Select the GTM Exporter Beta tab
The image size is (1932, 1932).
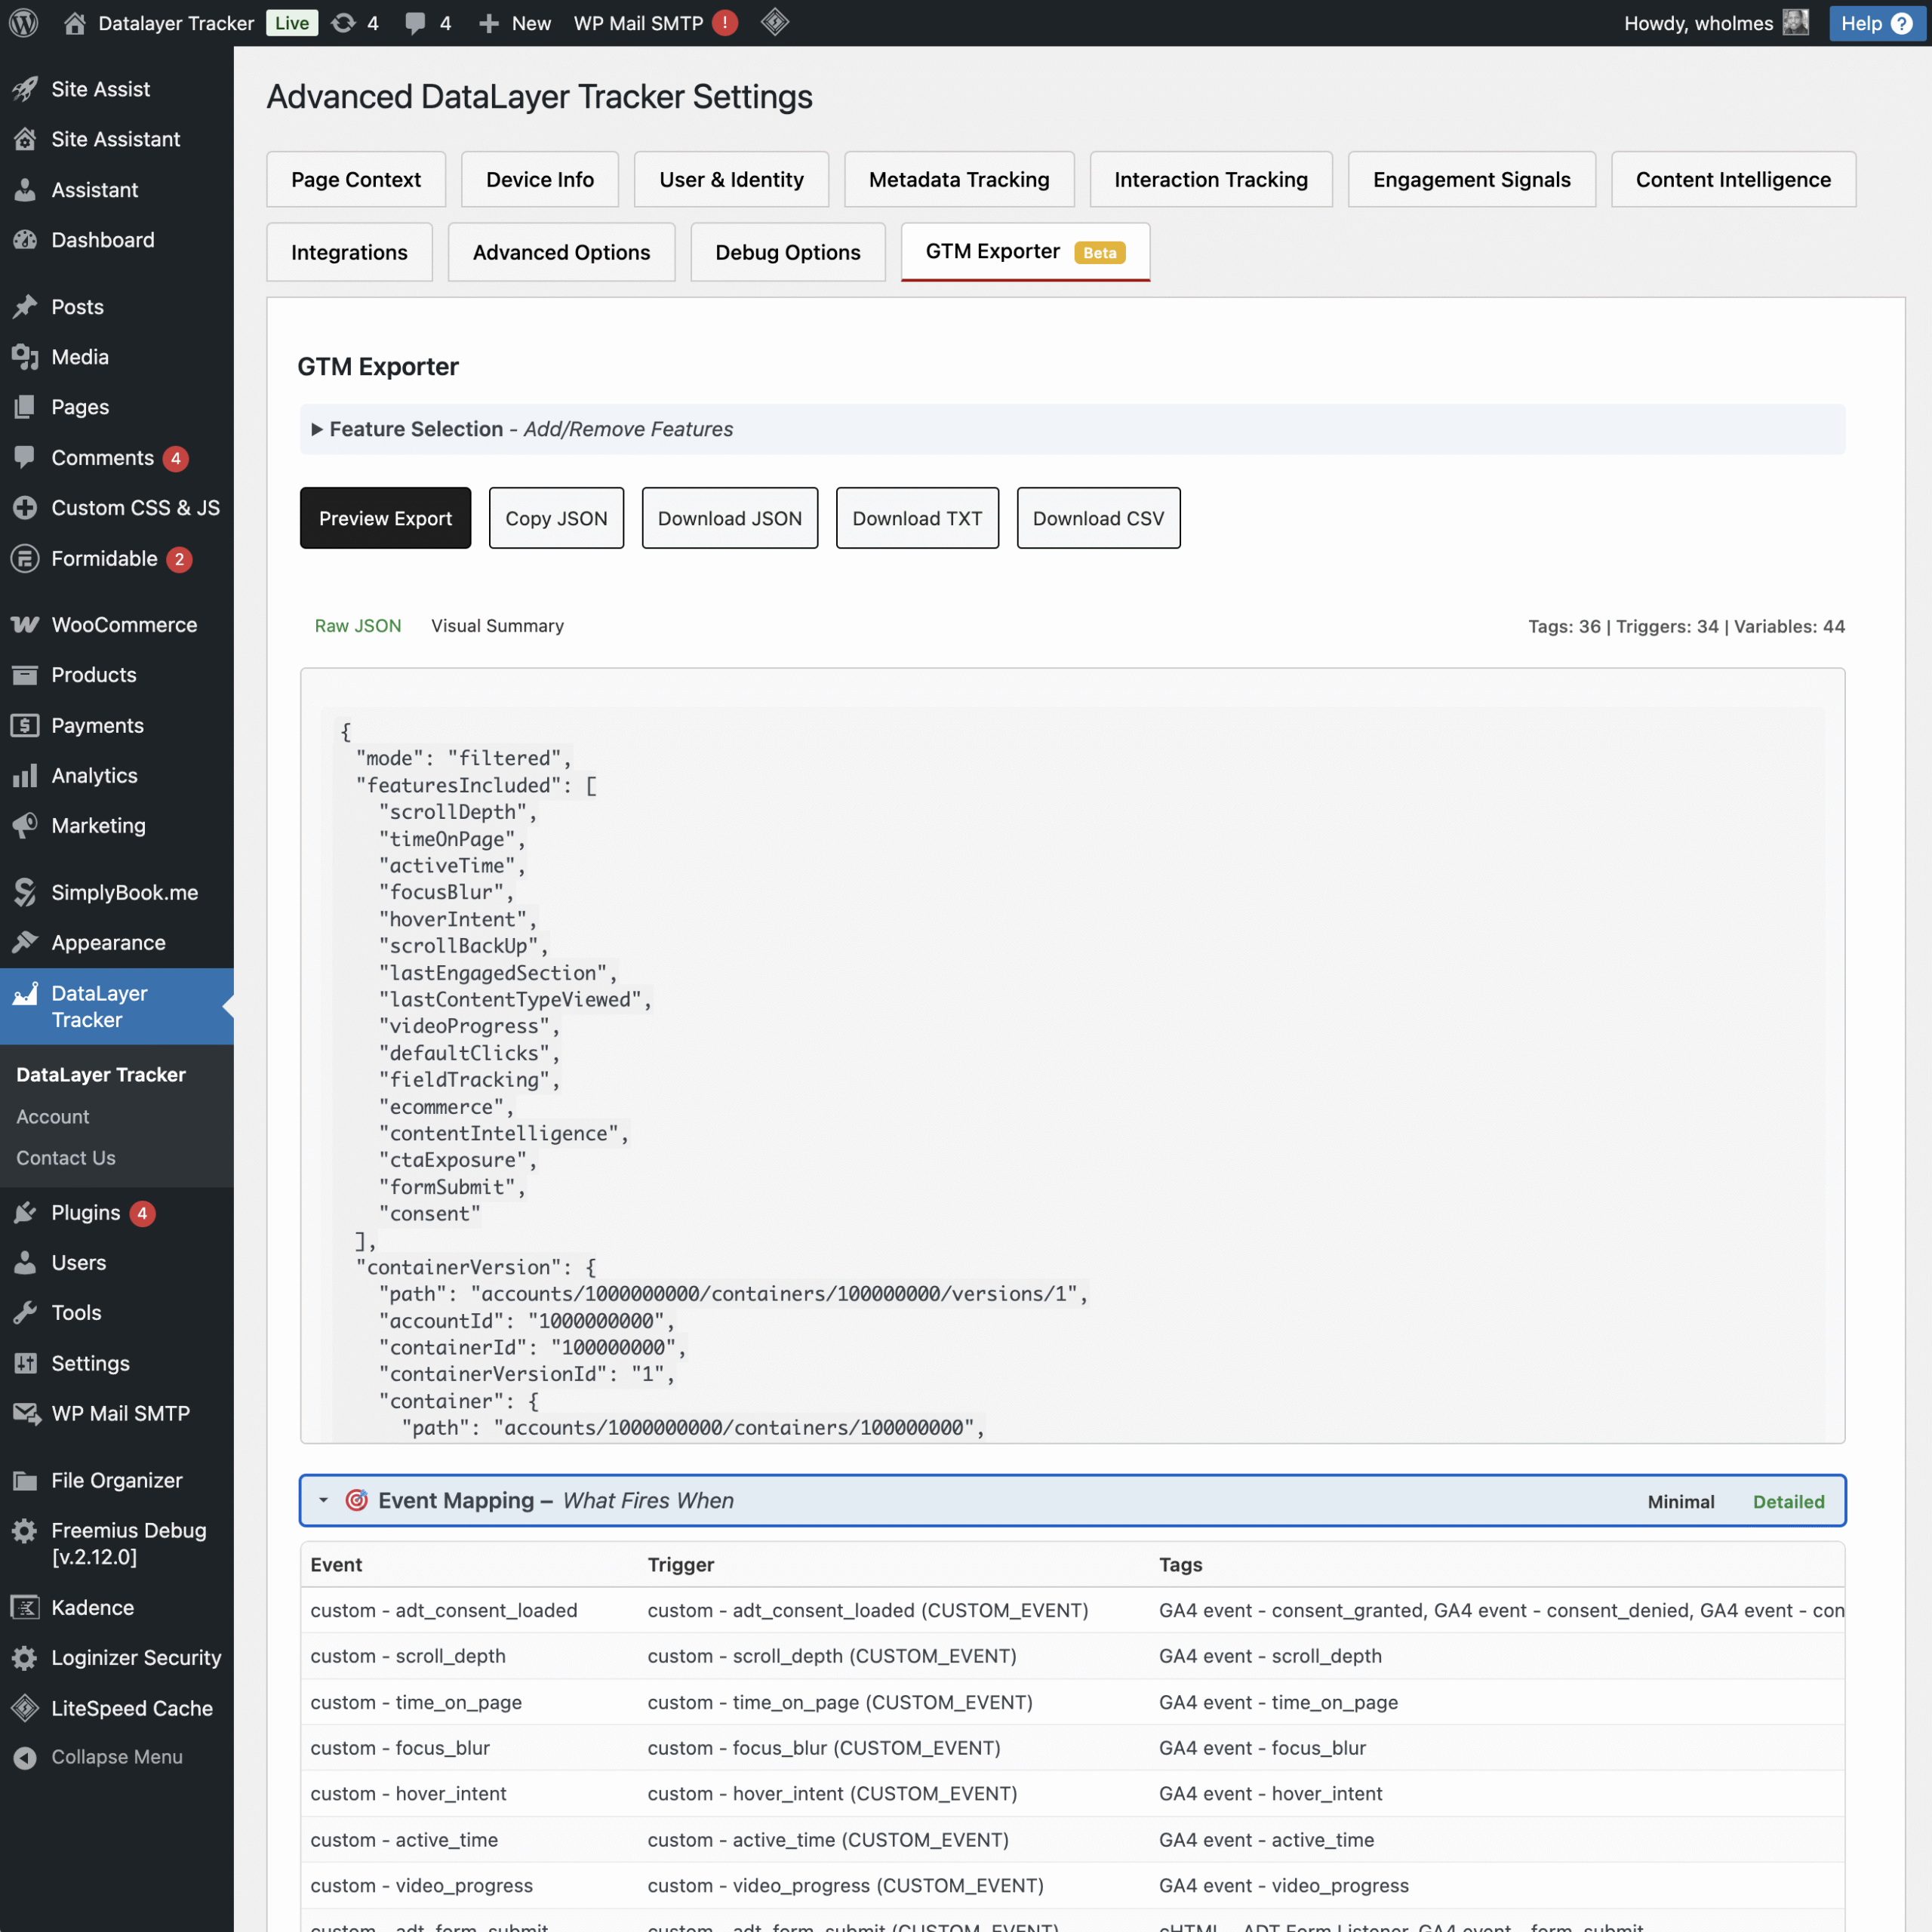coord(1025,252)
